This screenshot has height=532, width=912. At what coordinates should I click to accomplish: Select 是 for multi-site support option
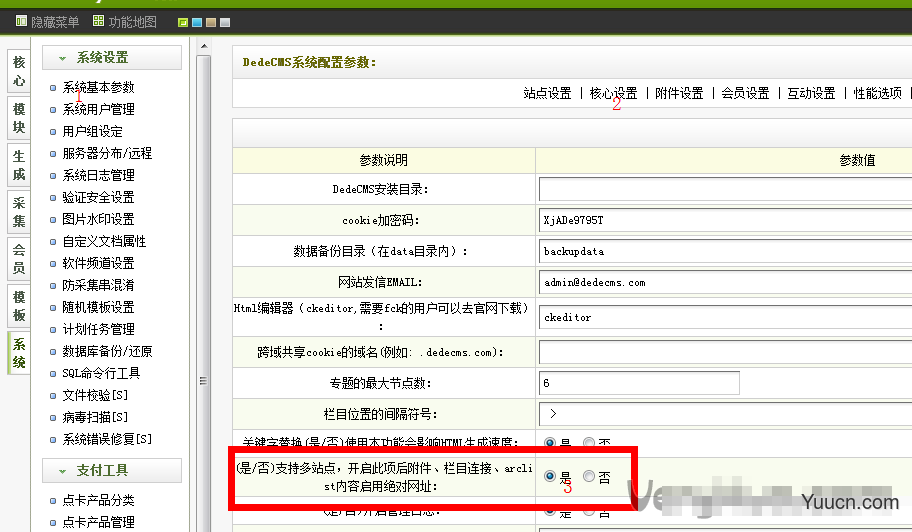[550, 477]
